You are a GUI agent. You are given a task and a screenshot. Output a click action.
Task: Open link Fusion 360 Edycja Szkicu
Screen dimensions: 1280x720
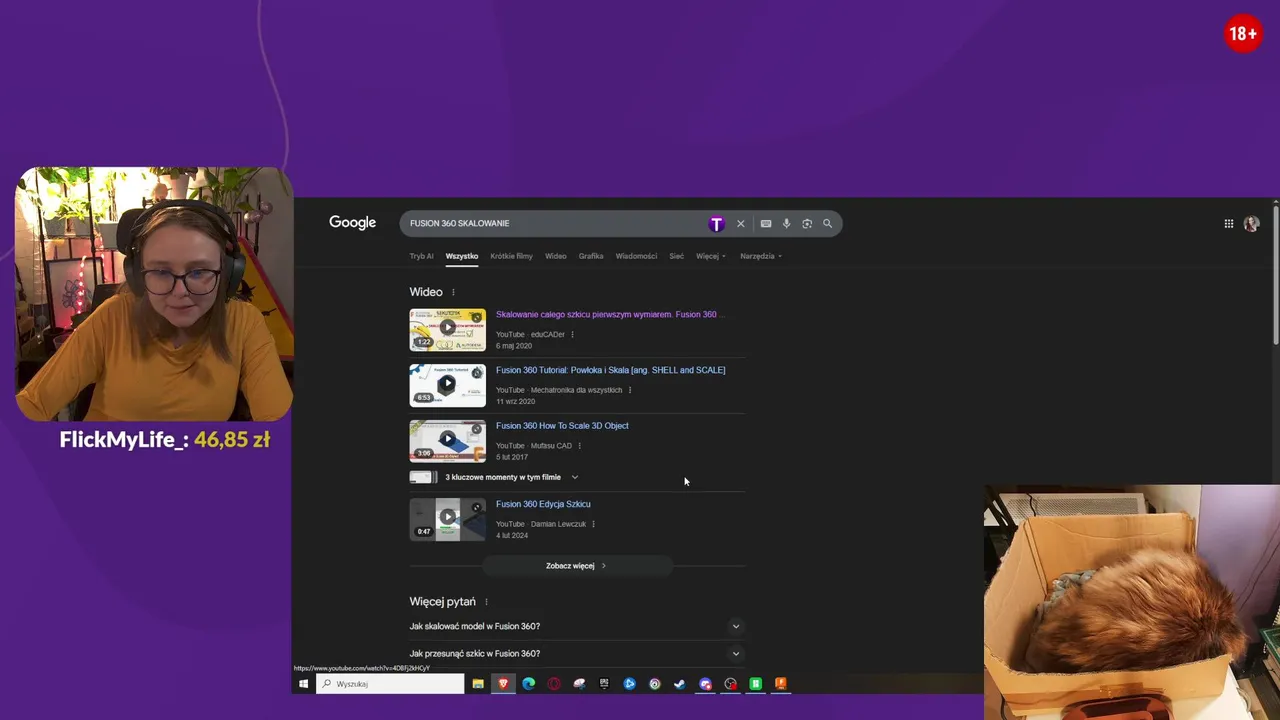543,504
